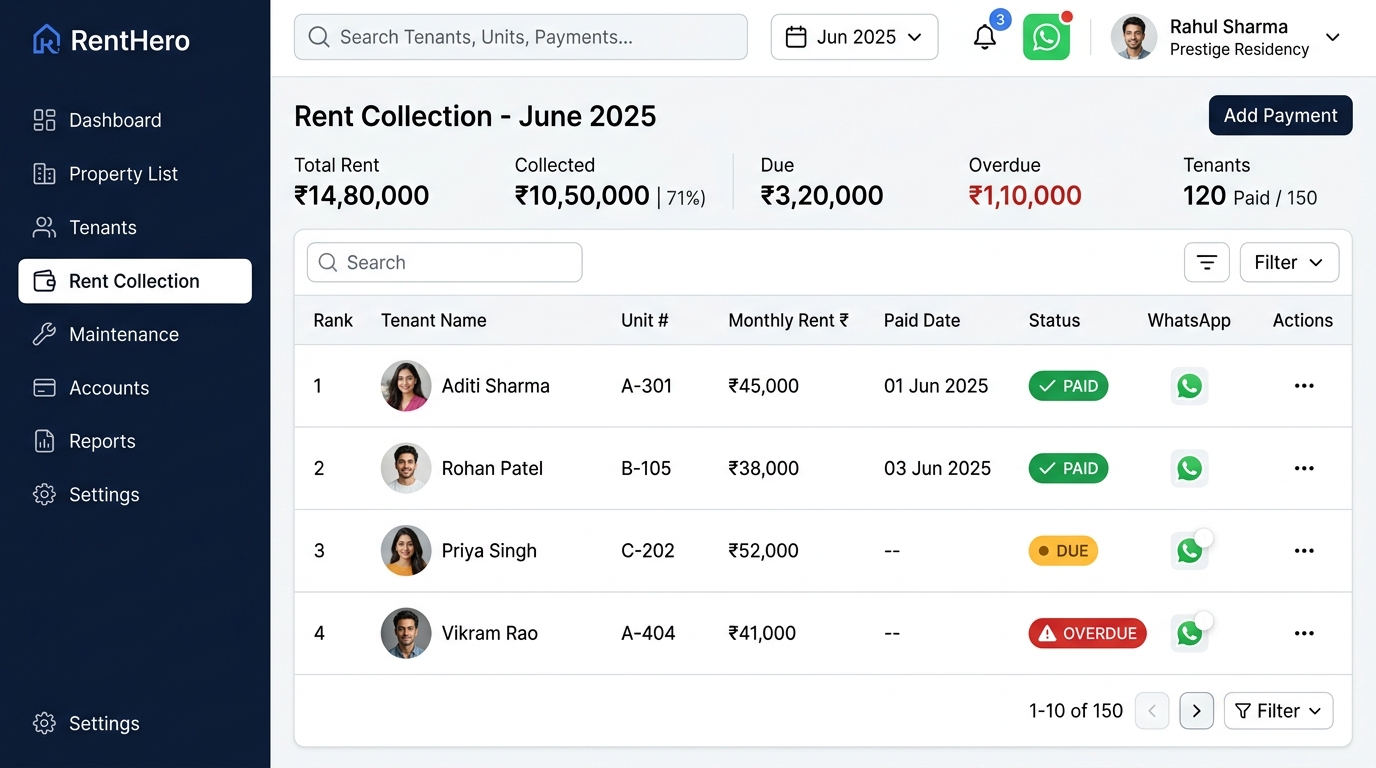Screen dimensions: 1376x768
Task: Open the notifications bell
Action: pyautogui.click(x=985, y=37)
